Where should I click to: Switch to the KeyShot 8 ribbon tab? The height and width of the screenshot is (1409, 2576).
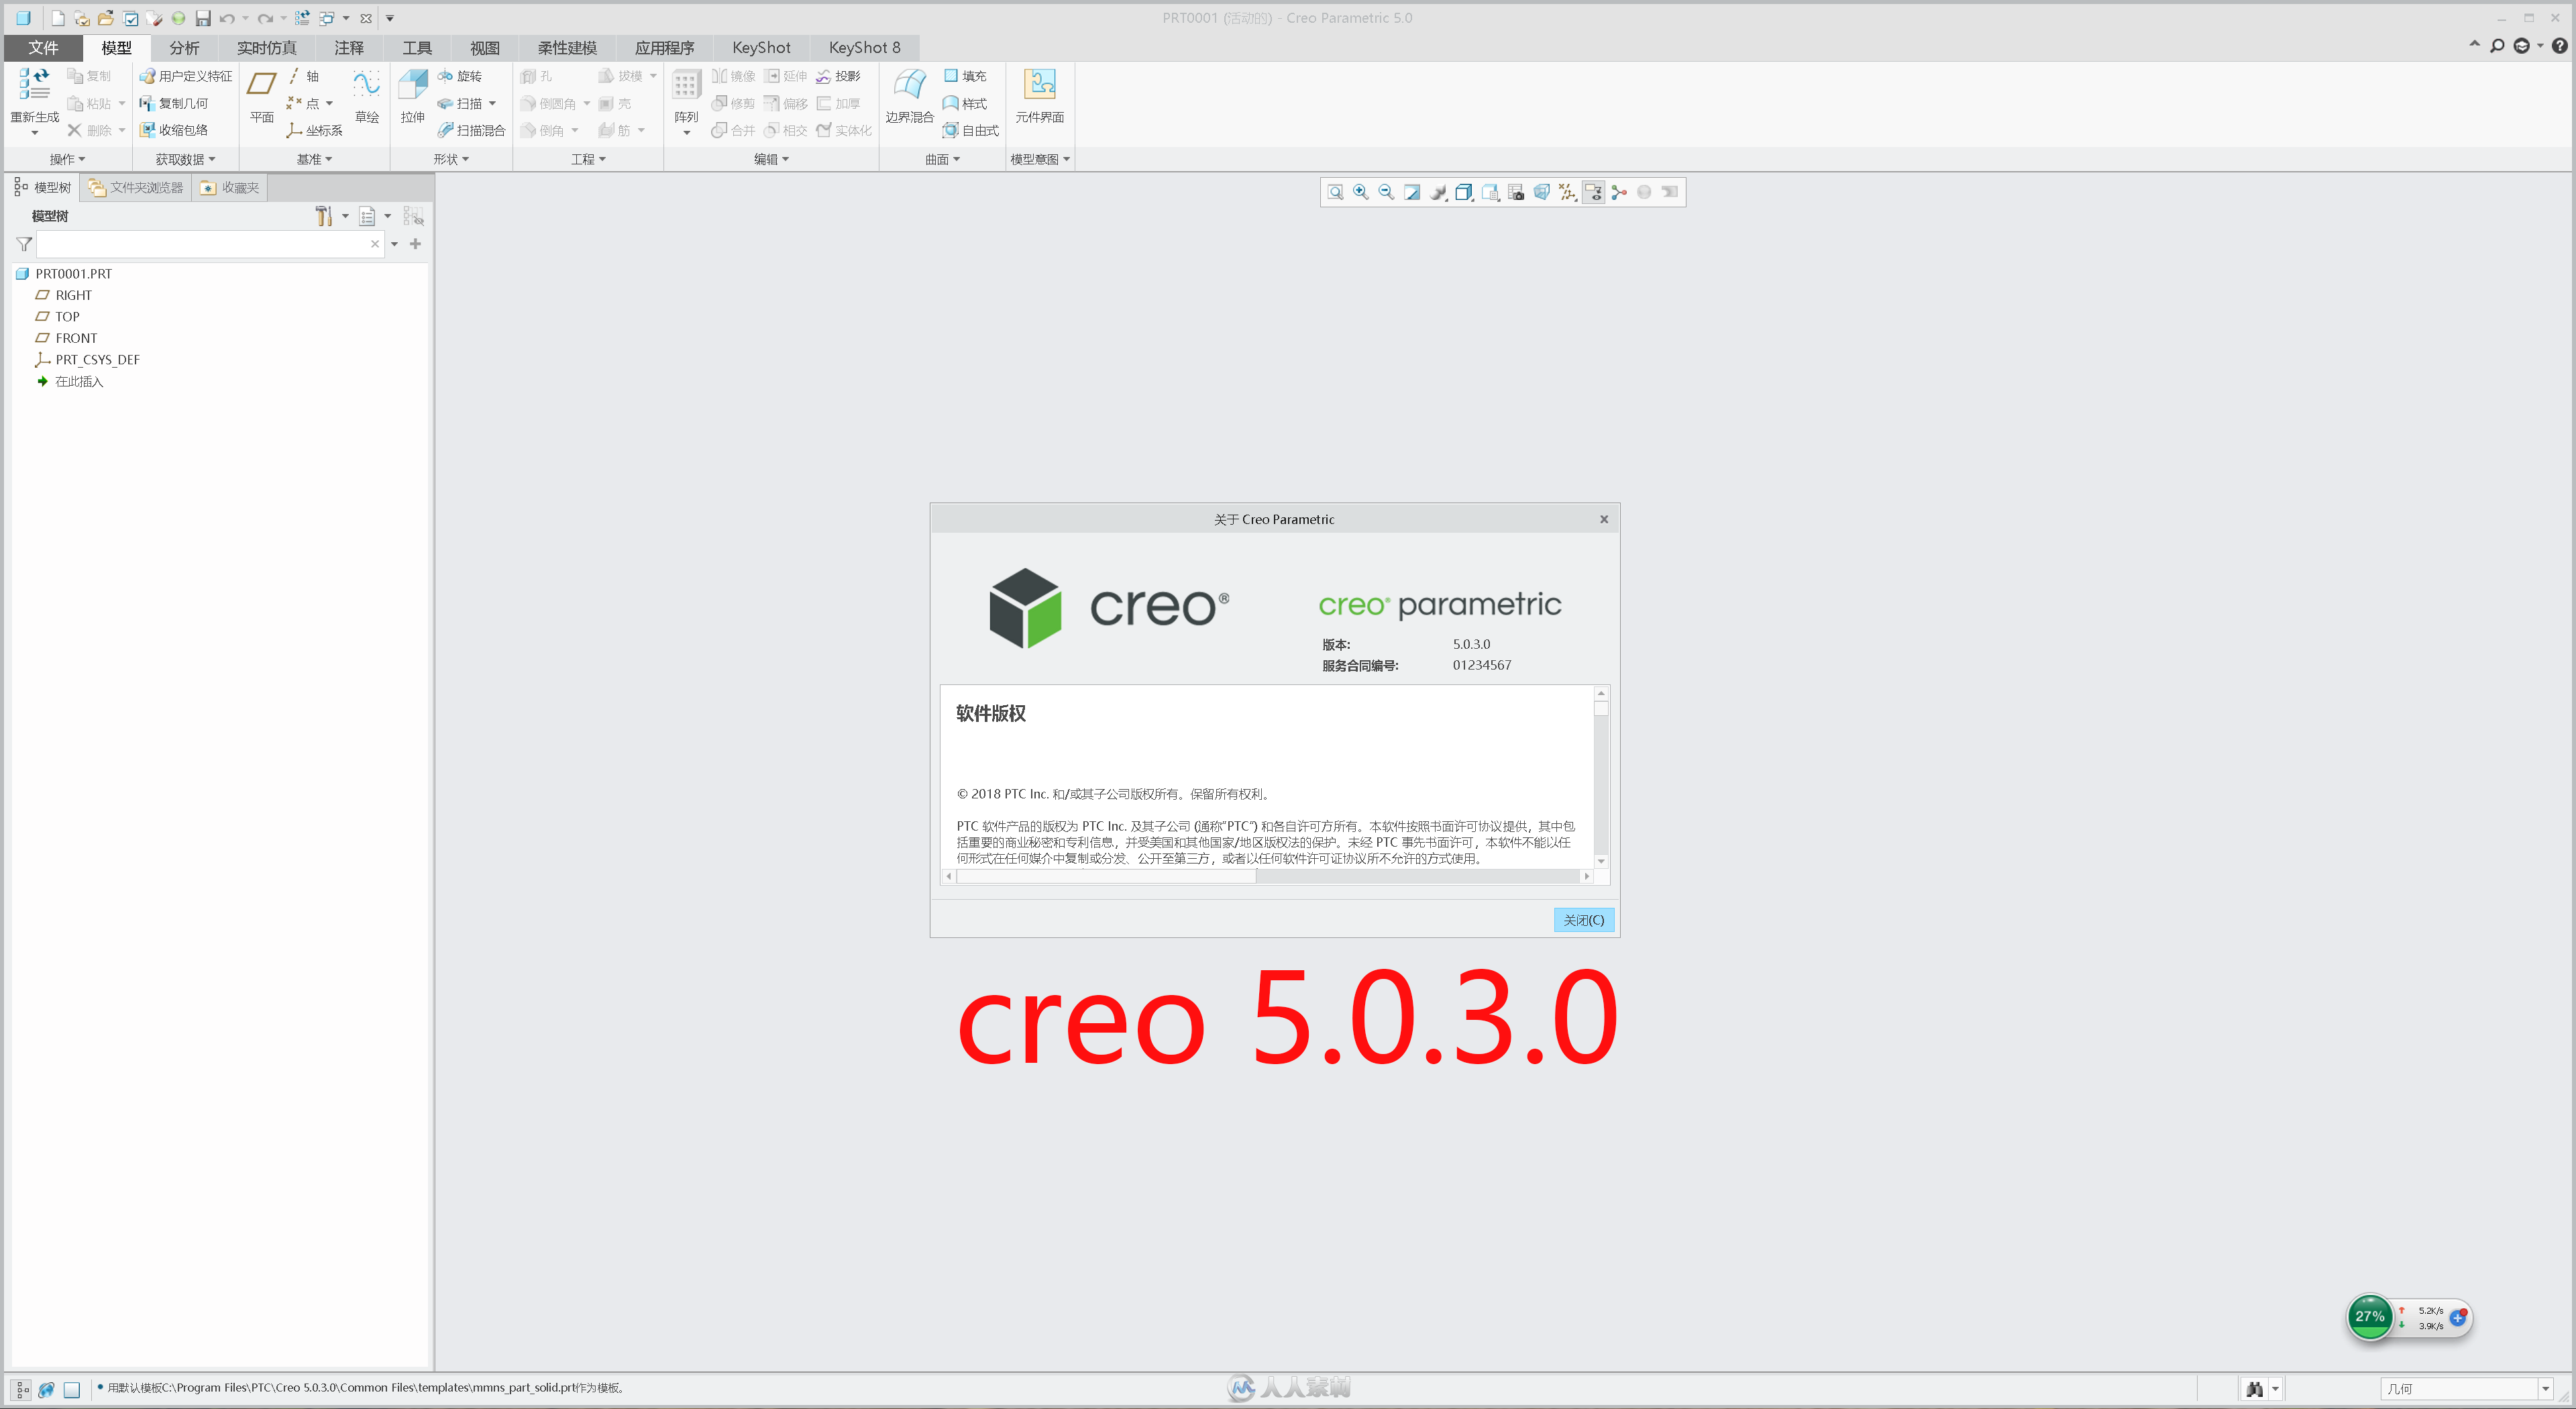click(864, 47)
